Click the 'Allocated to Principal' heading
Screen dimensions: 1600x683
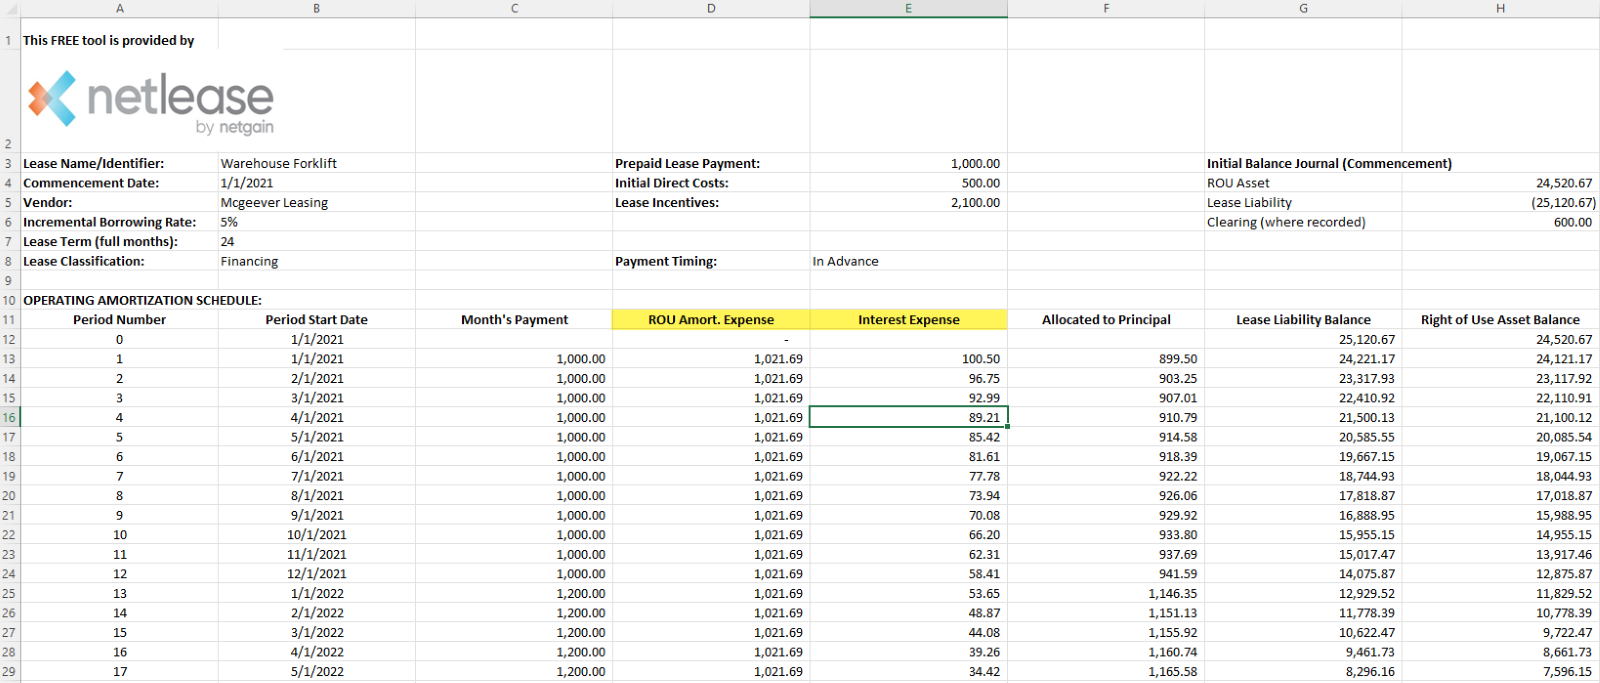point(1106,320)
